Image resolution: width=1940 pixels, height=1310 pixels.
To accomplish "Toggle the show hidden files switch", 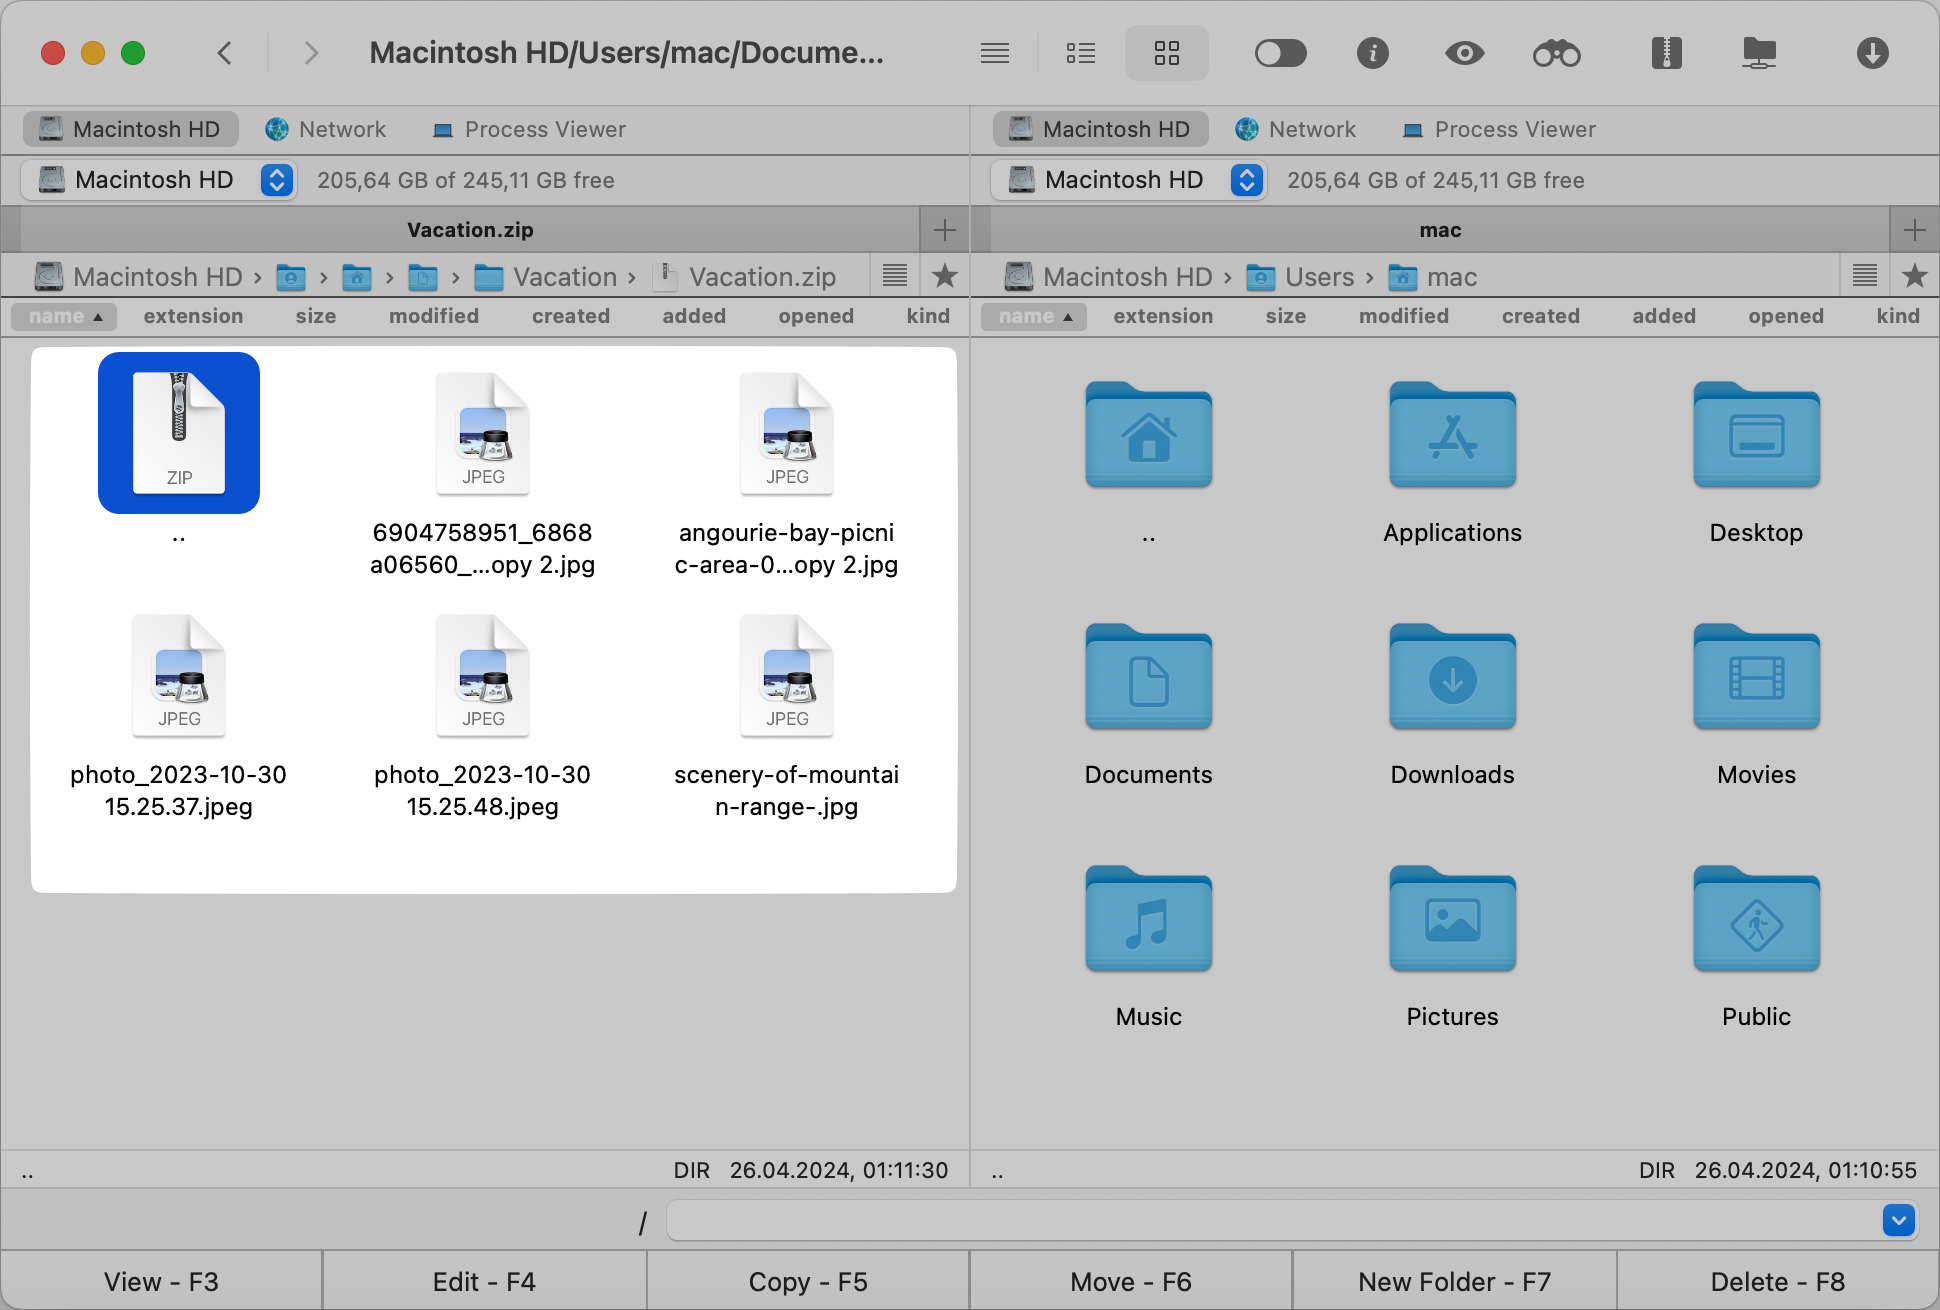I will [1281, 53].
